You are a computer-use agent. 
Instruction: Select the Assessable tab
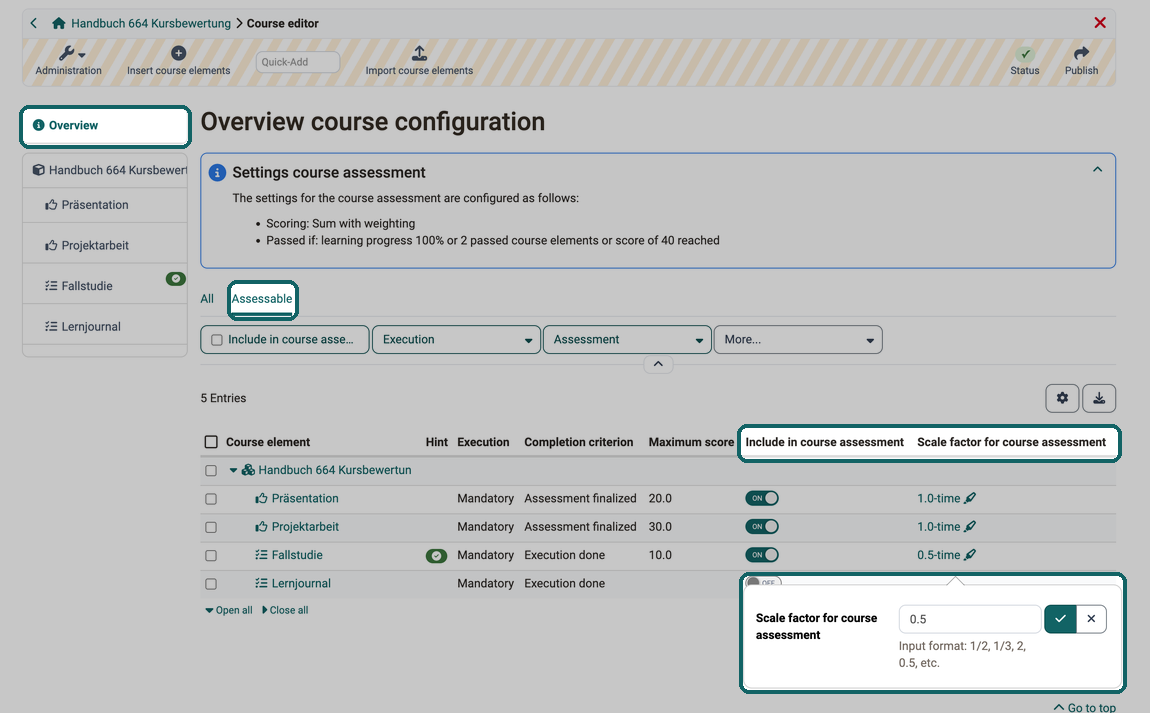point(262,299)
